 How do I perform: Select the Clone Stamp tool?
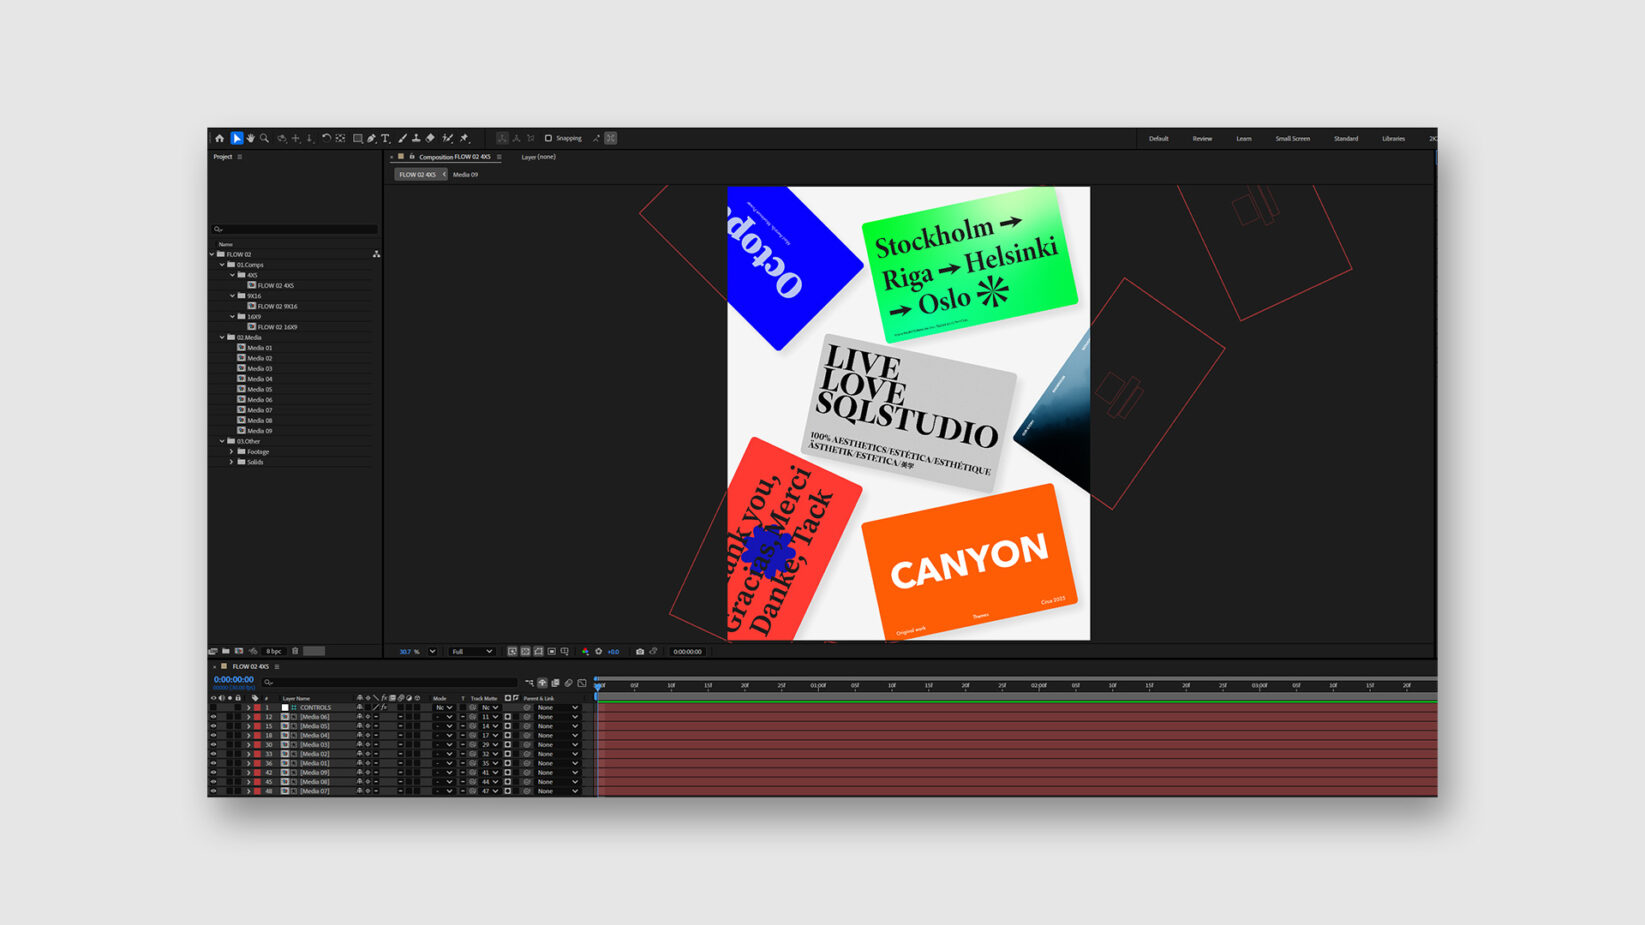tap(416, 138)
